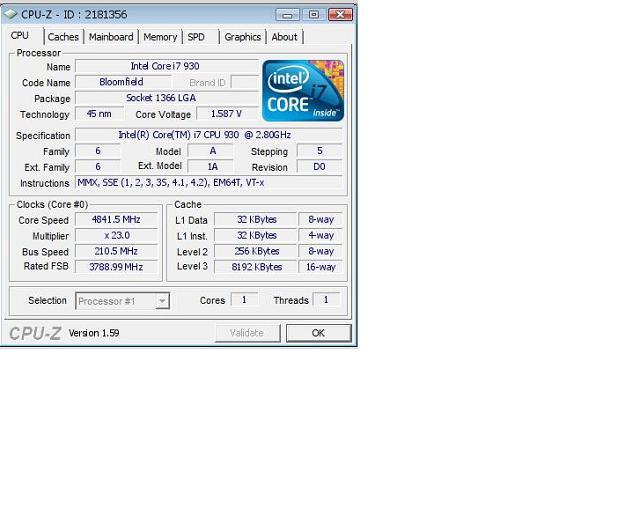The image size is (640, 512).
Task: Click the Model value A
Action: pyautogui.click(x=210, y=151)
